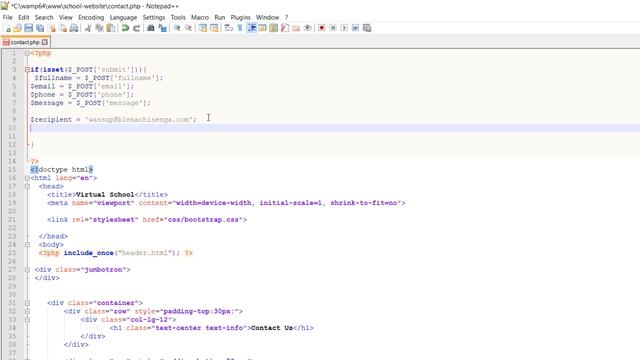Collapse the if(isset fold marker at line 3
Image resolution: width=640 pixels, height=360 pixels.
27,70
